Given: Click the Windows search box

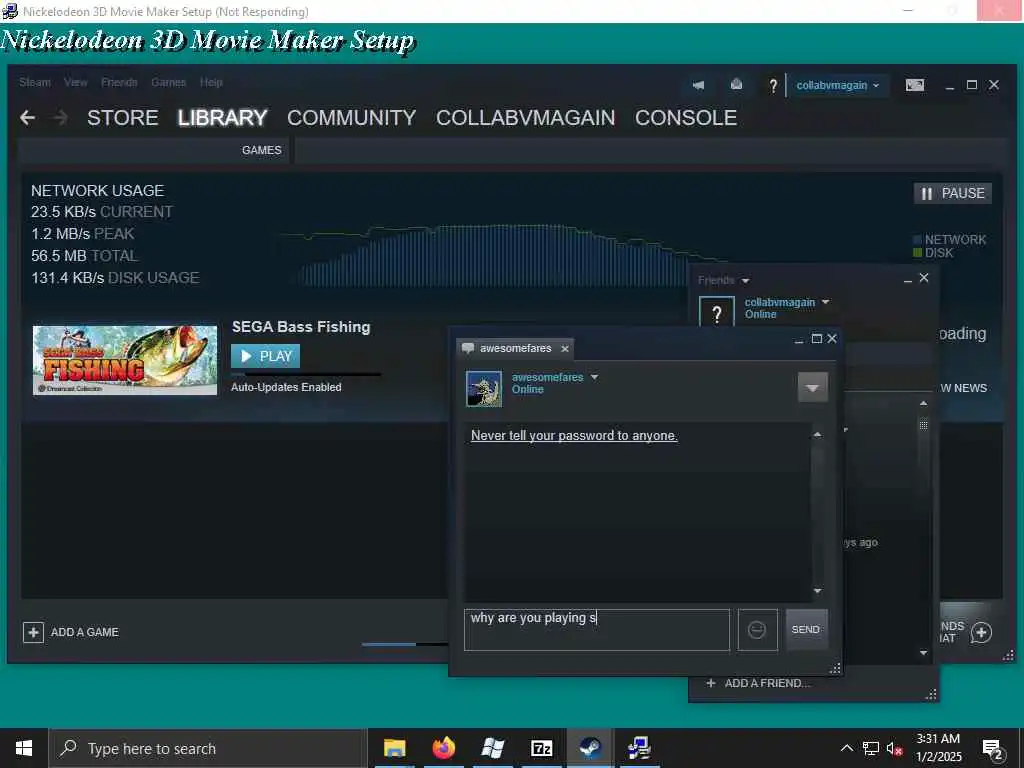Looking at the screenshot, I should [207, 748].
